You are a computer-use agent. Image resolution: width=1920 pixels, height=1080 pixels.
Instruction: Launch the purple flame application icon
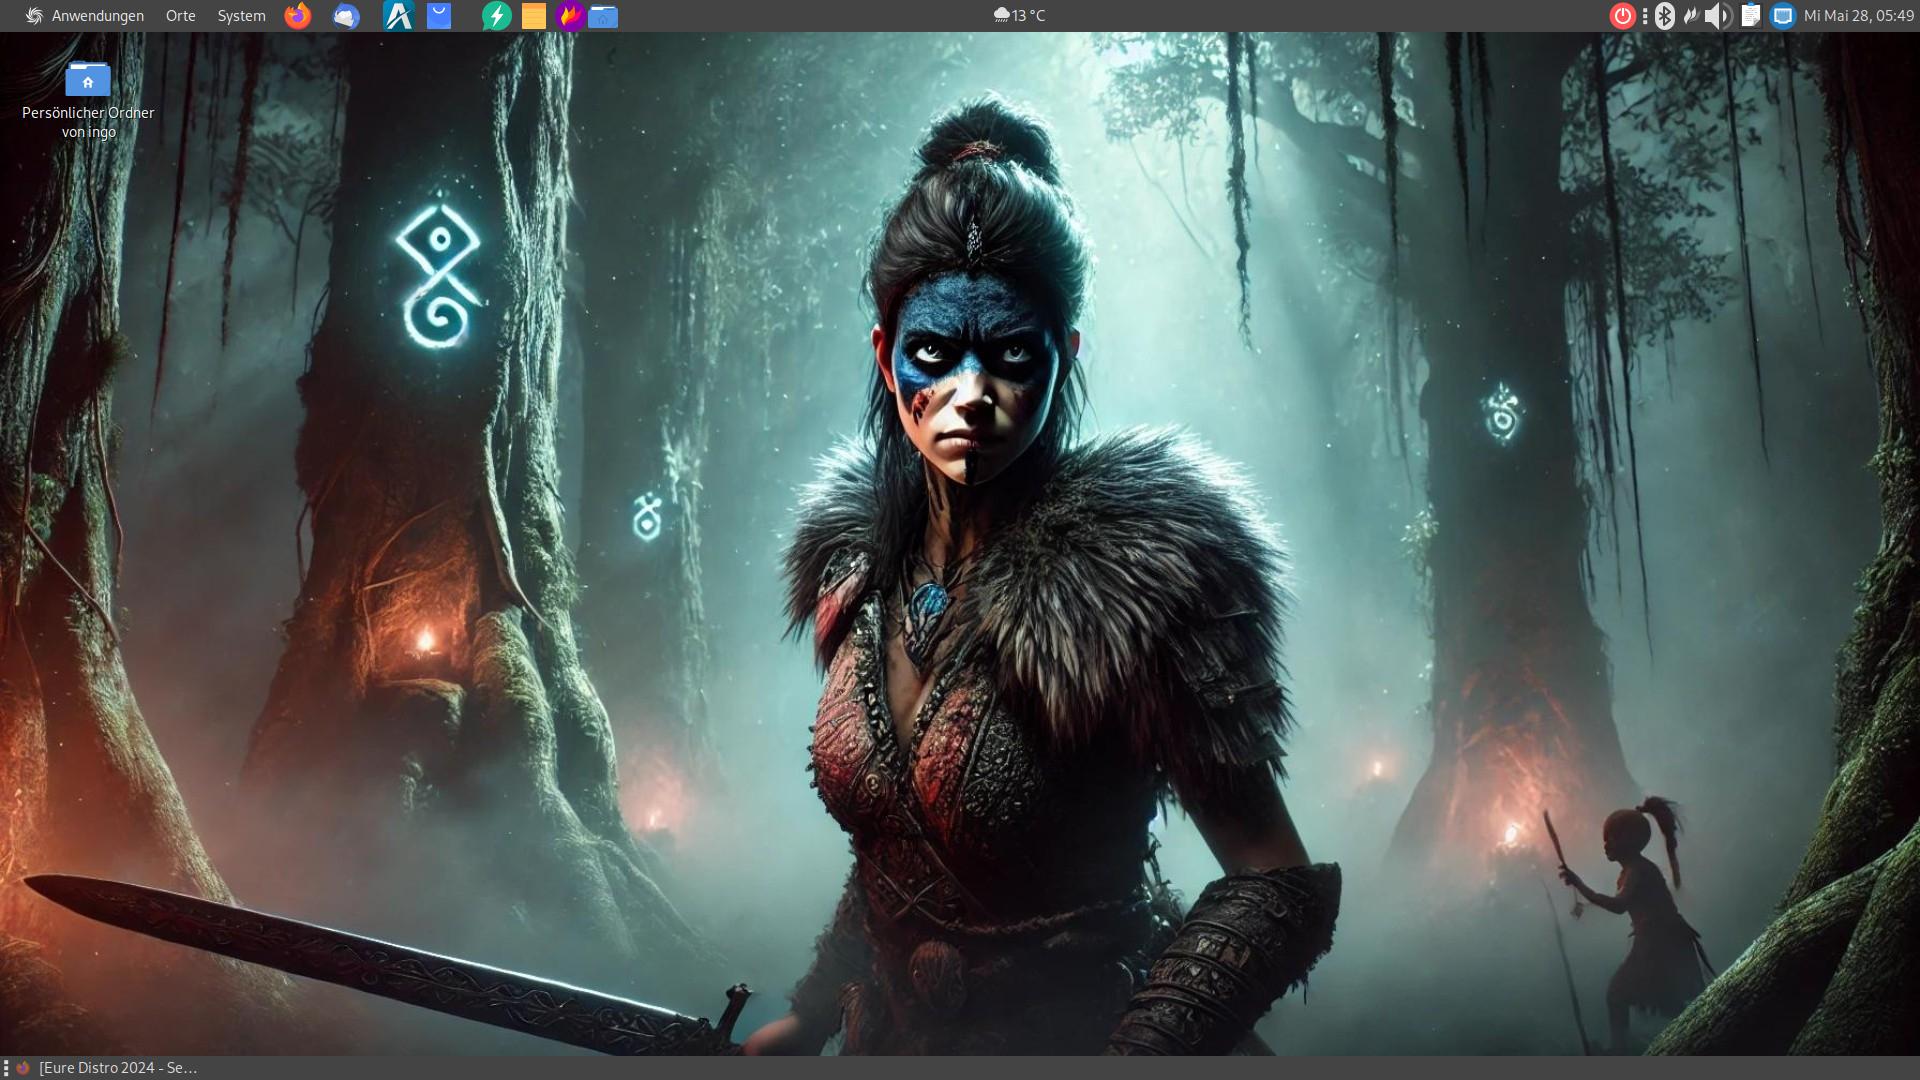coord(570,16)
